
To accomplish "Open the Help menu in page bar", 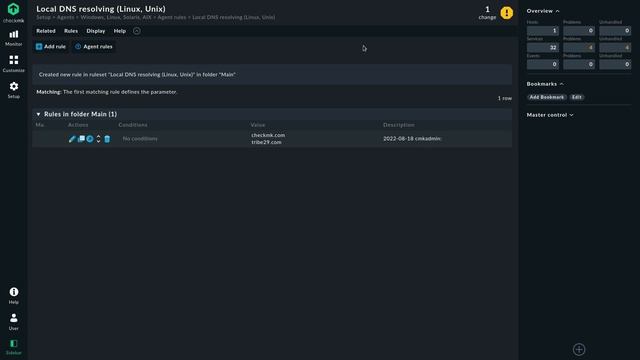I will pyautogui.click(x=120, y=31).
